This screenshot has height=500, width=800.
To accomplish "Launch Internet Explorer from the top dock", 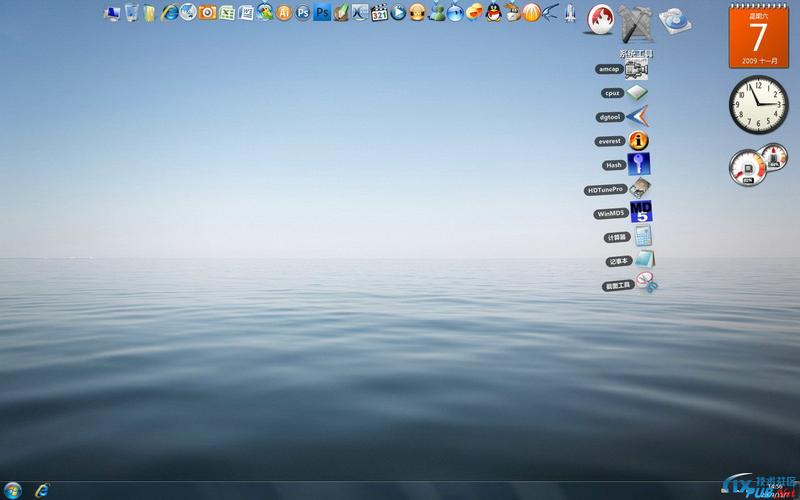I will (x=169, y=12).
